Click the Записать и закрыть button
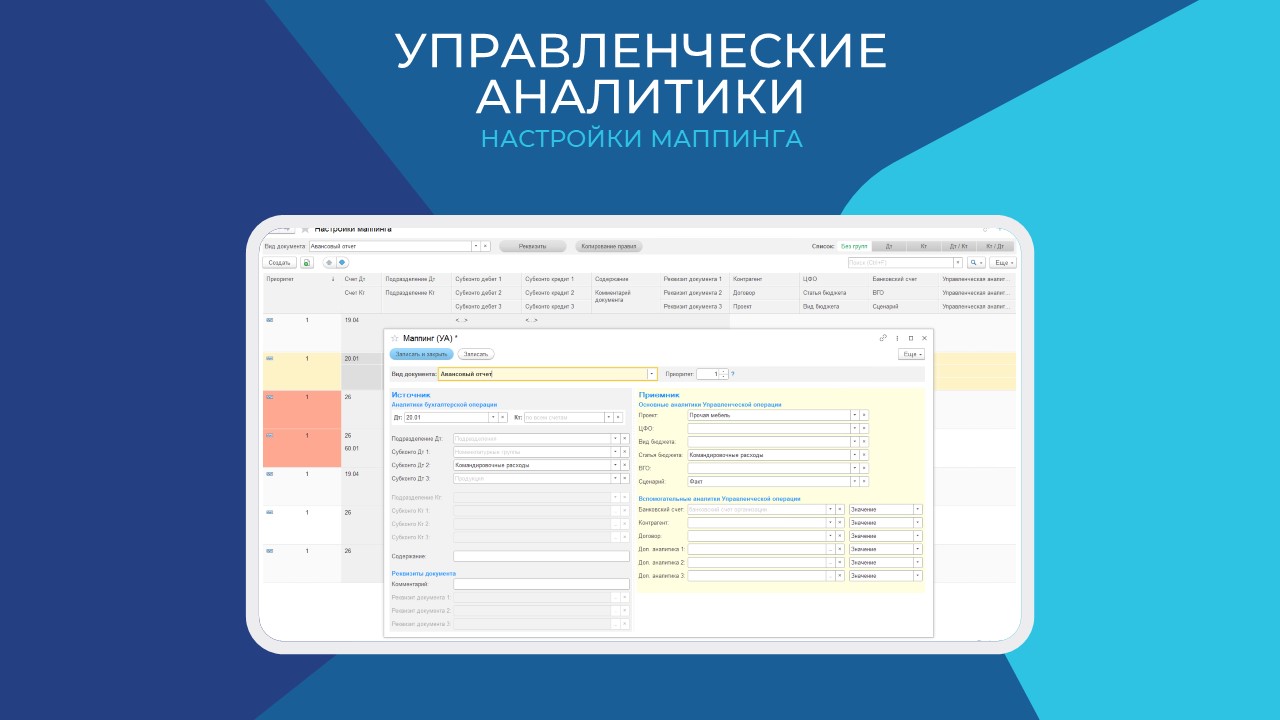The image size is (1280, 720). 421,354
